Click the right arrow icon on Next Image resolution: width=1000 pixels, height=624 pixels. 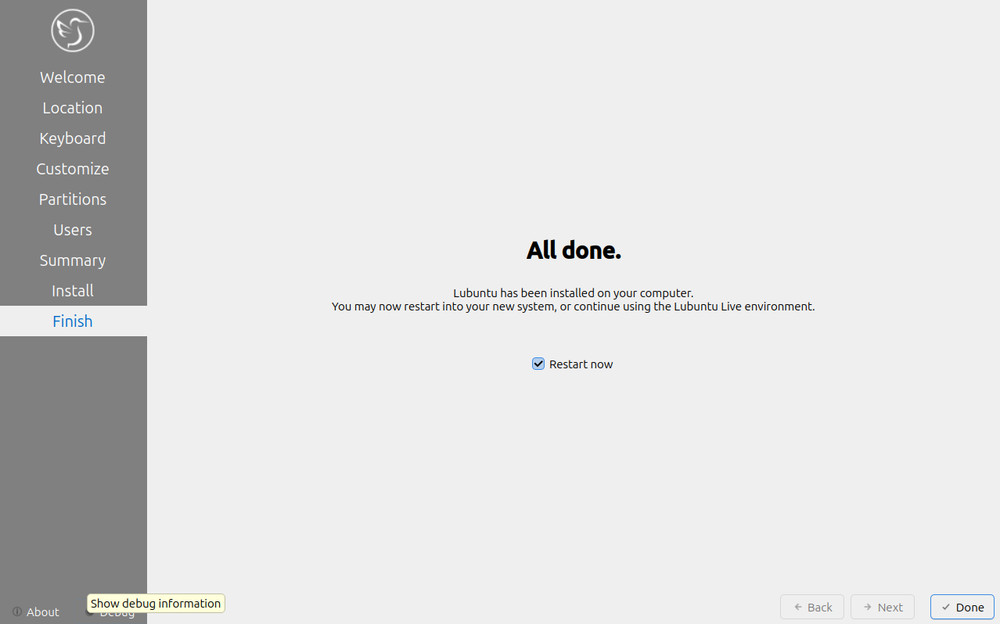pyautogui.click(x=867, y=607)
